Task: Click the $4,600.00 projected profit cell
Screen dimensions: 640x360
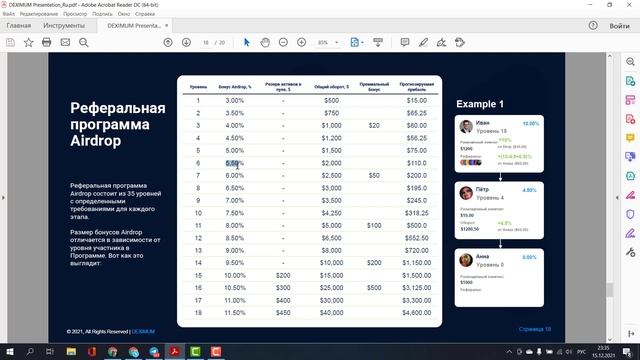Action: click(x=416, y=313)
